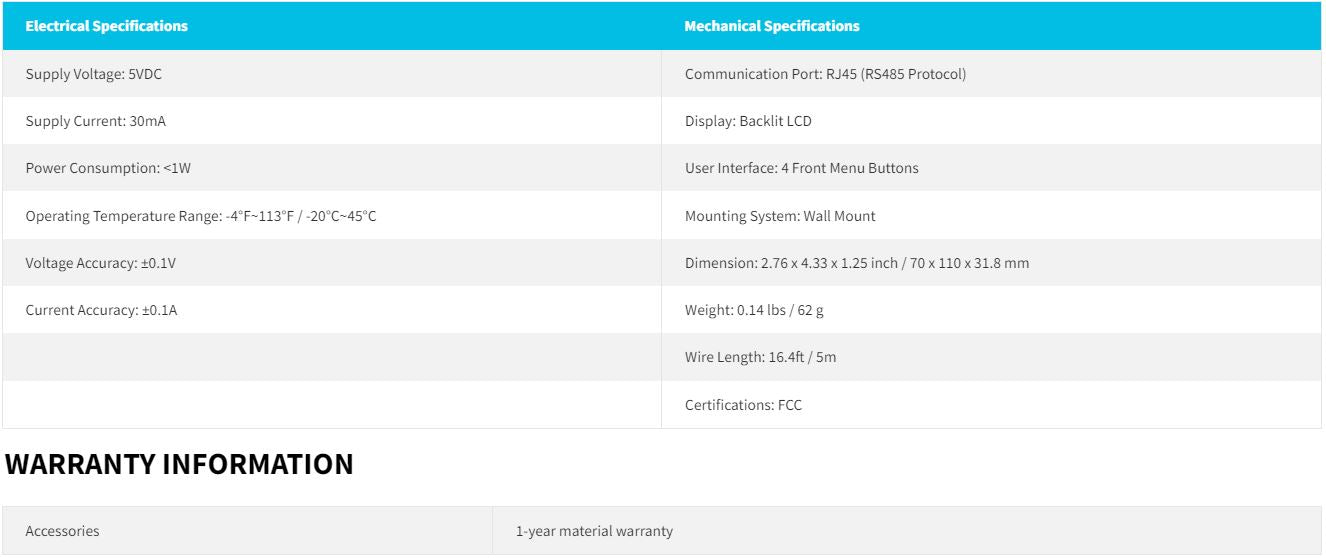Select the Current Accuracy: ±0.1A text
The image size is (1326, 558).
pyautogui.click(x=101, y=310)
